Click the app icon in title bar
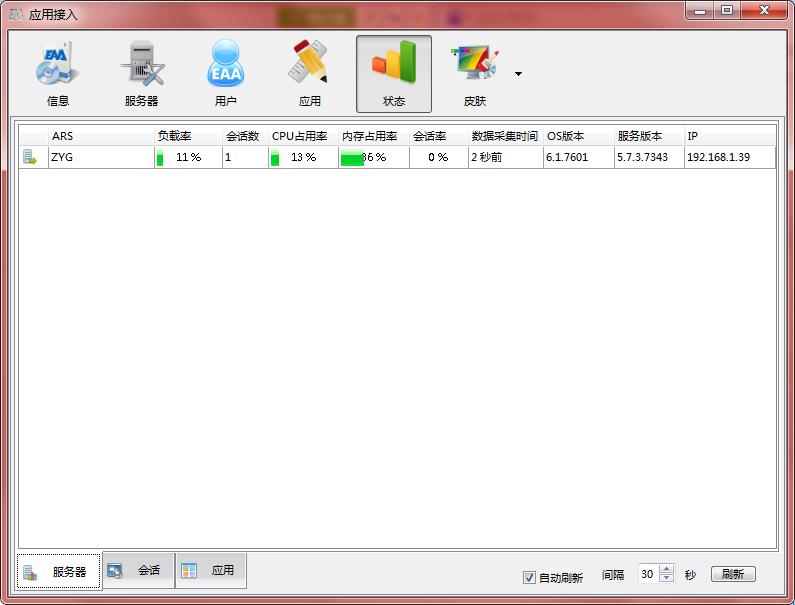Screen dimensions: 795x605 click(x=16, y=14)
